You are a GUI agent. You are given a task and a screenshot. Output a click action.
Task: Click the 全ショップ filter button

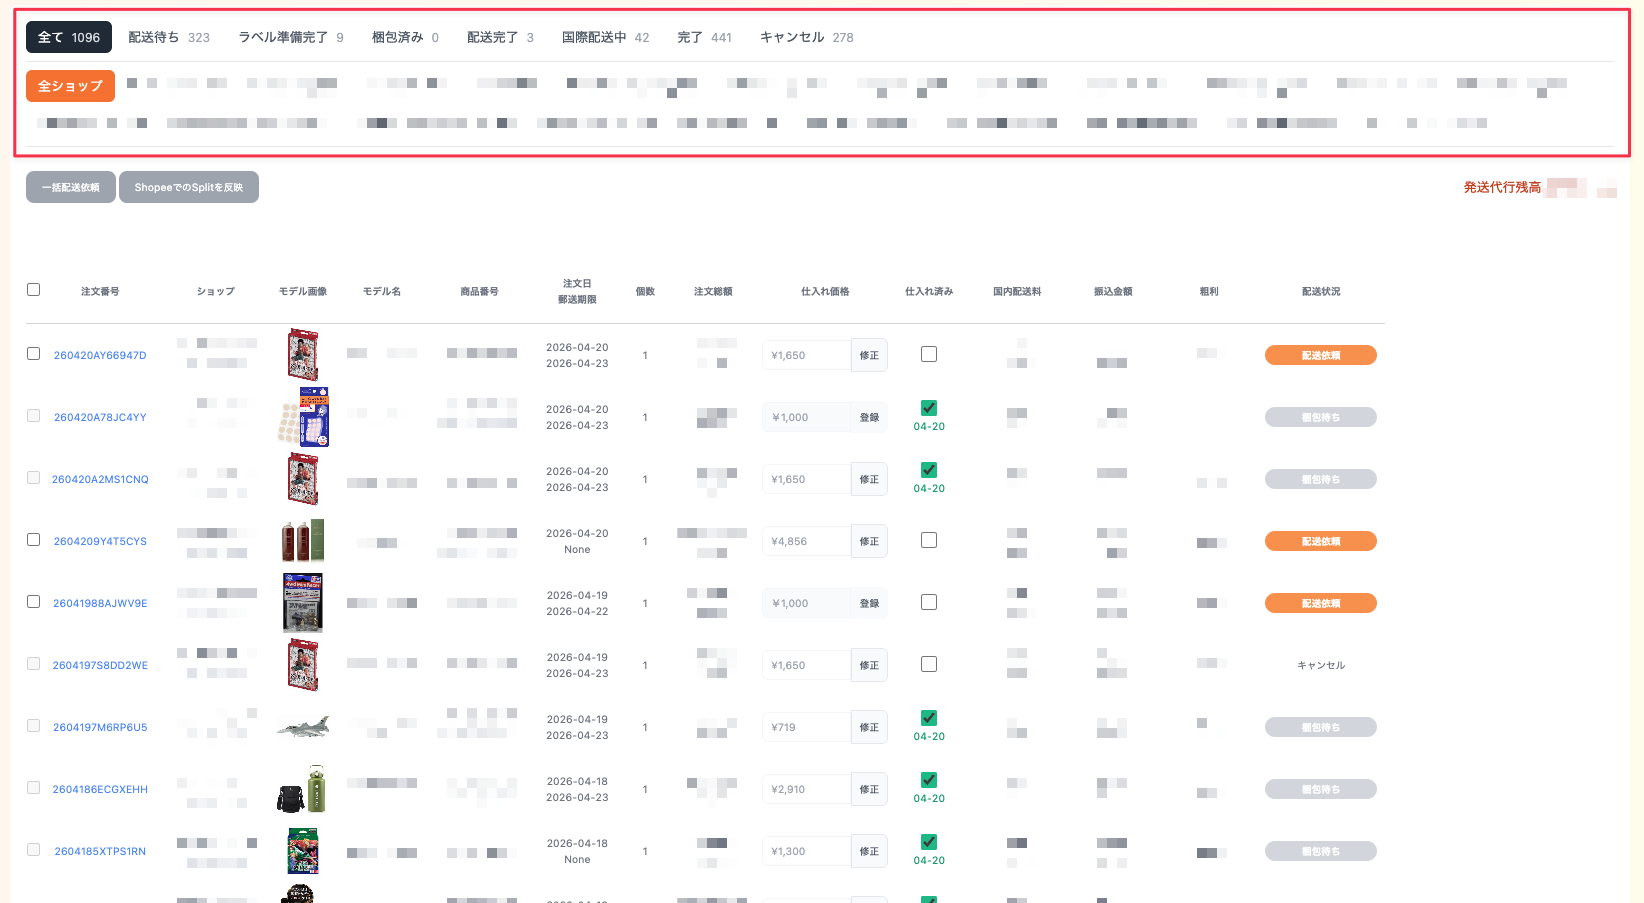(x=70, y=86)
